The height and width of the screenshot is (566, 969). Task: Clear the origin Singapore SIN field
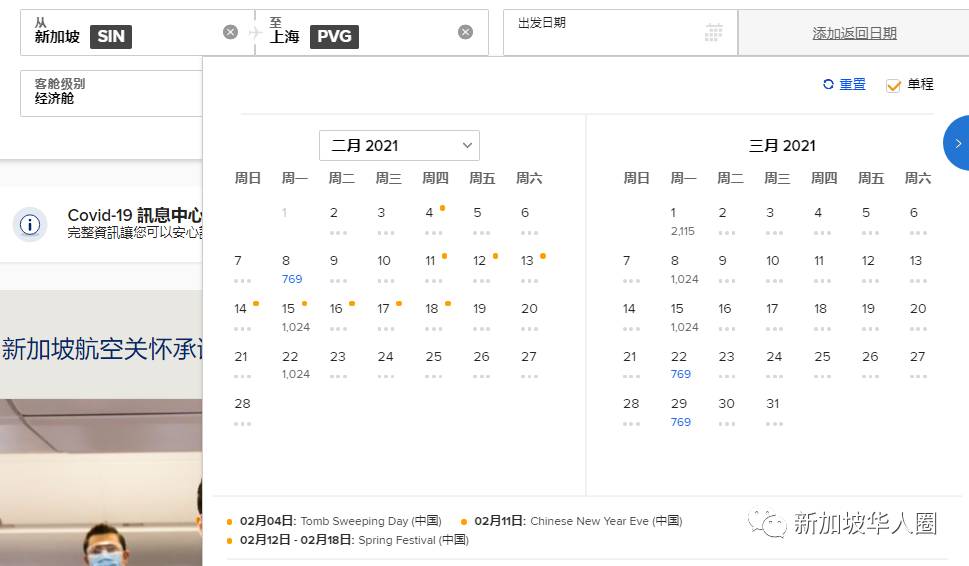(231, 32)
